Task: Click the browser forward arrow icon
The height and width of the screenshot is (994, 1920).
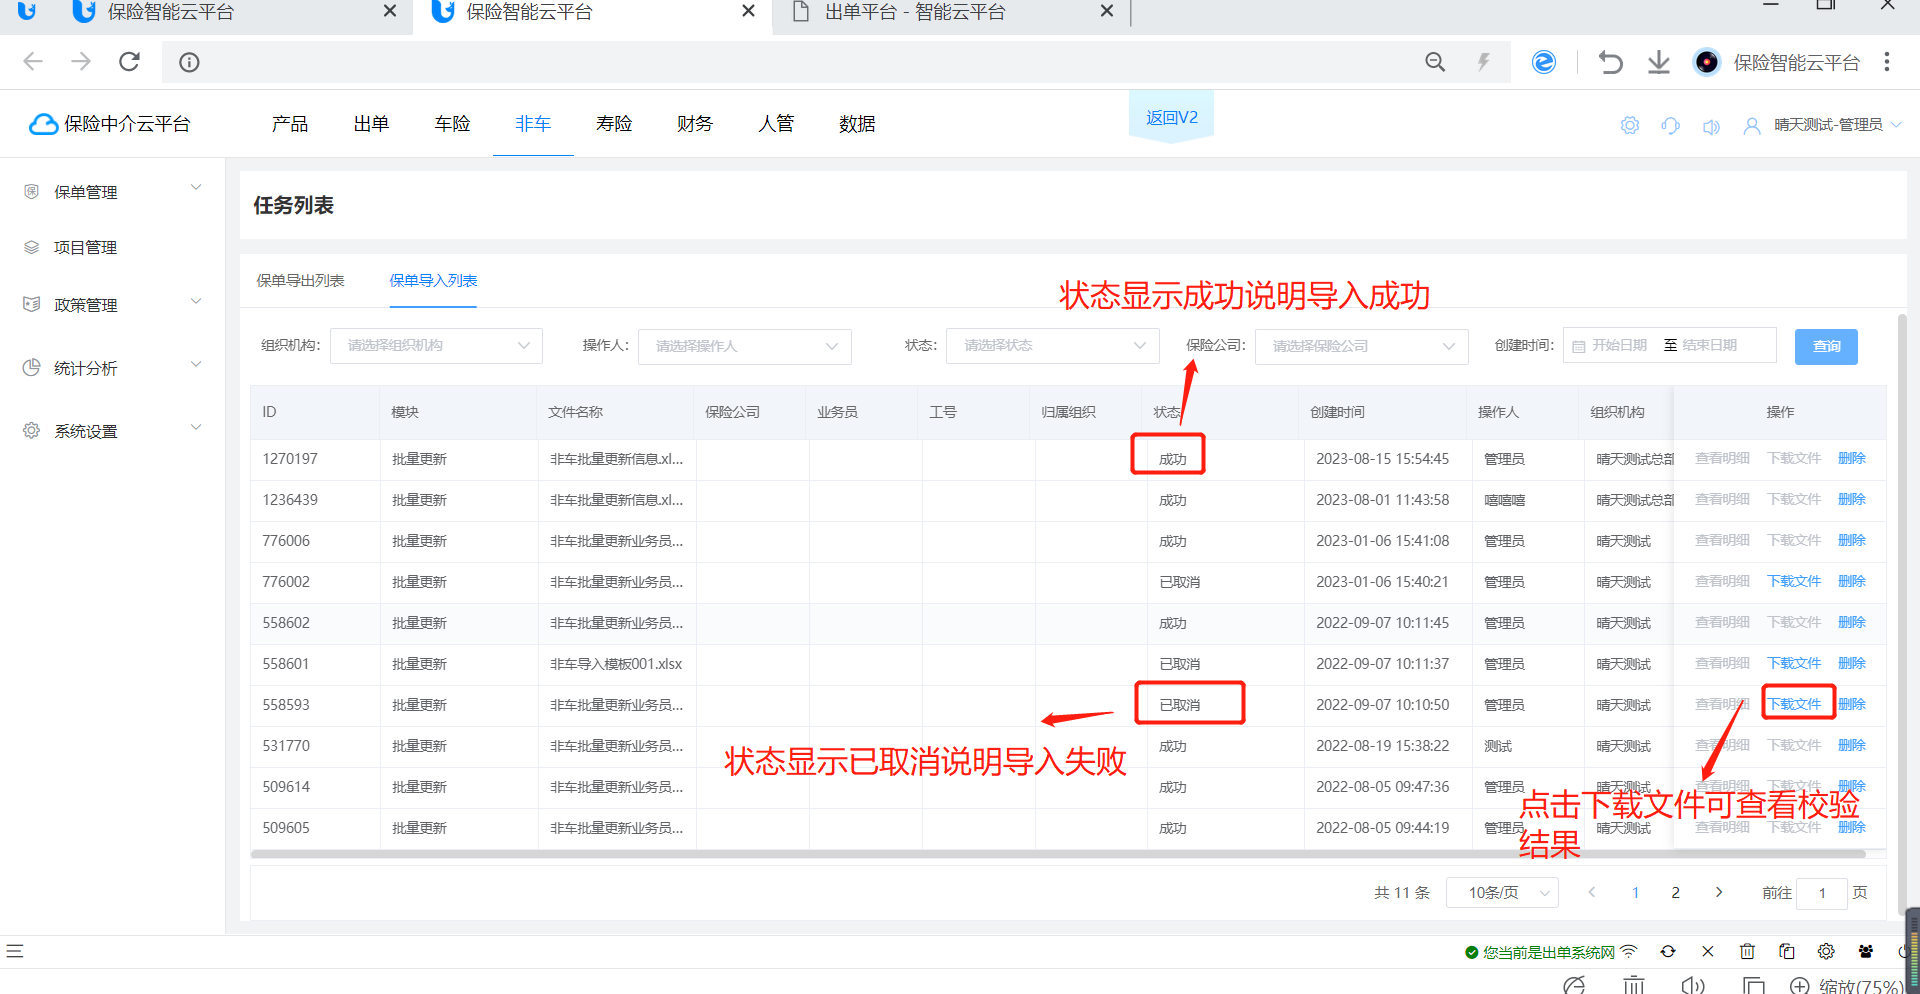Action: pos(81,62)
